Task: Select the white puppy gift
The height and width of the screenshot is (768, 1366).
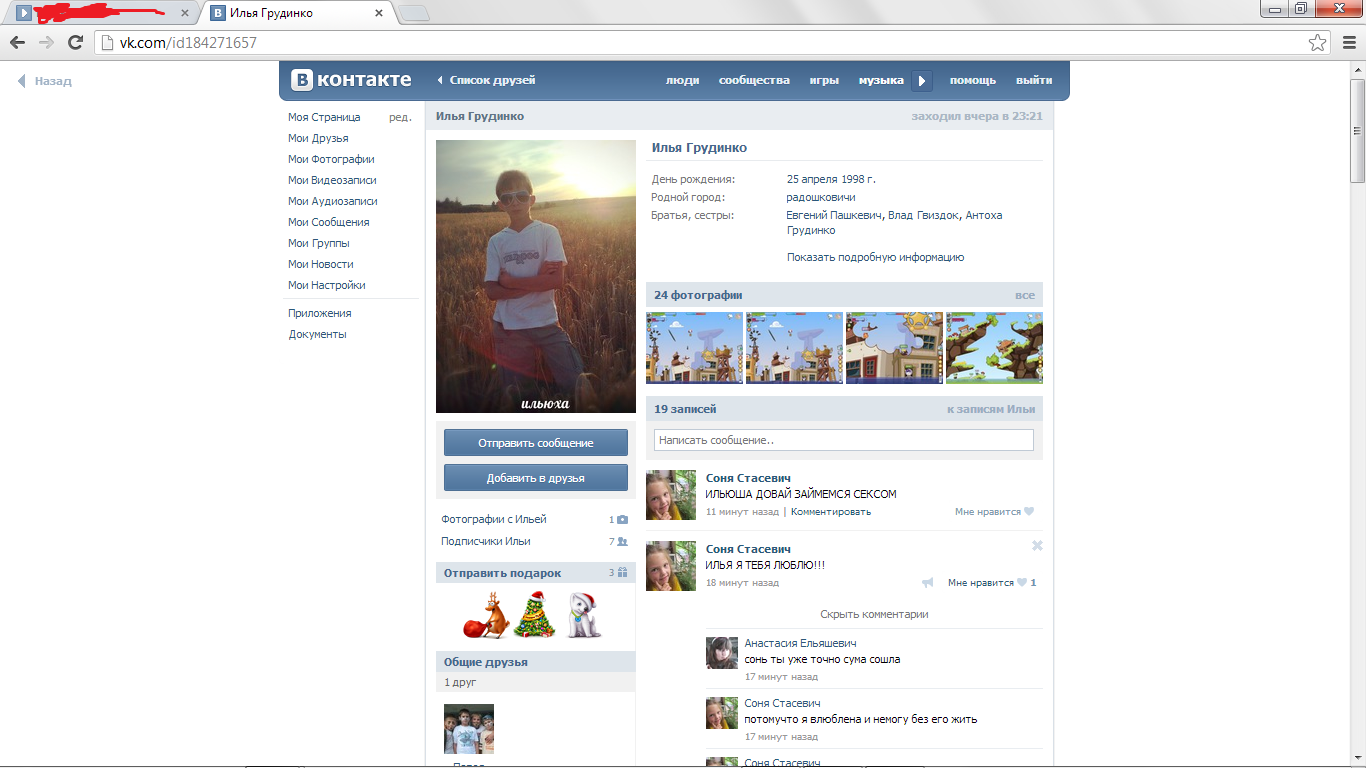Action: tap(584, 615)
